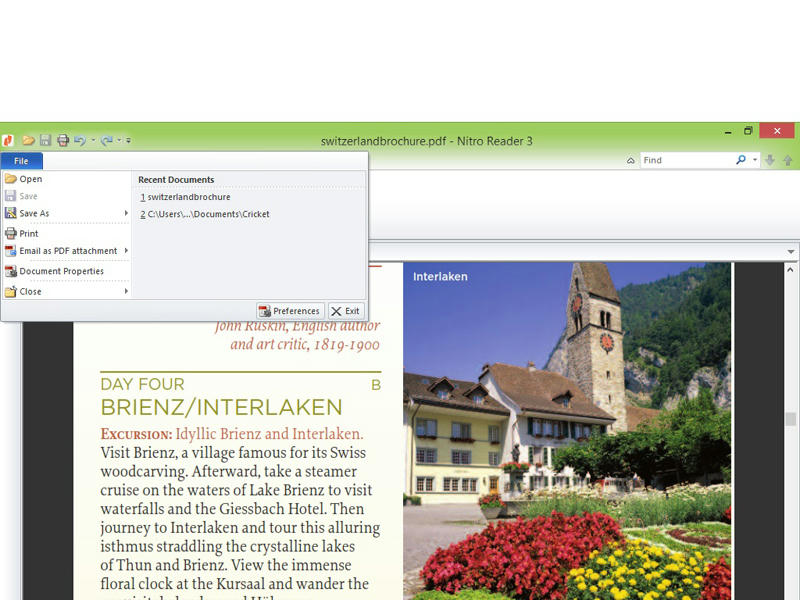Click the Interlaken photo in the document

click(567, 431)
